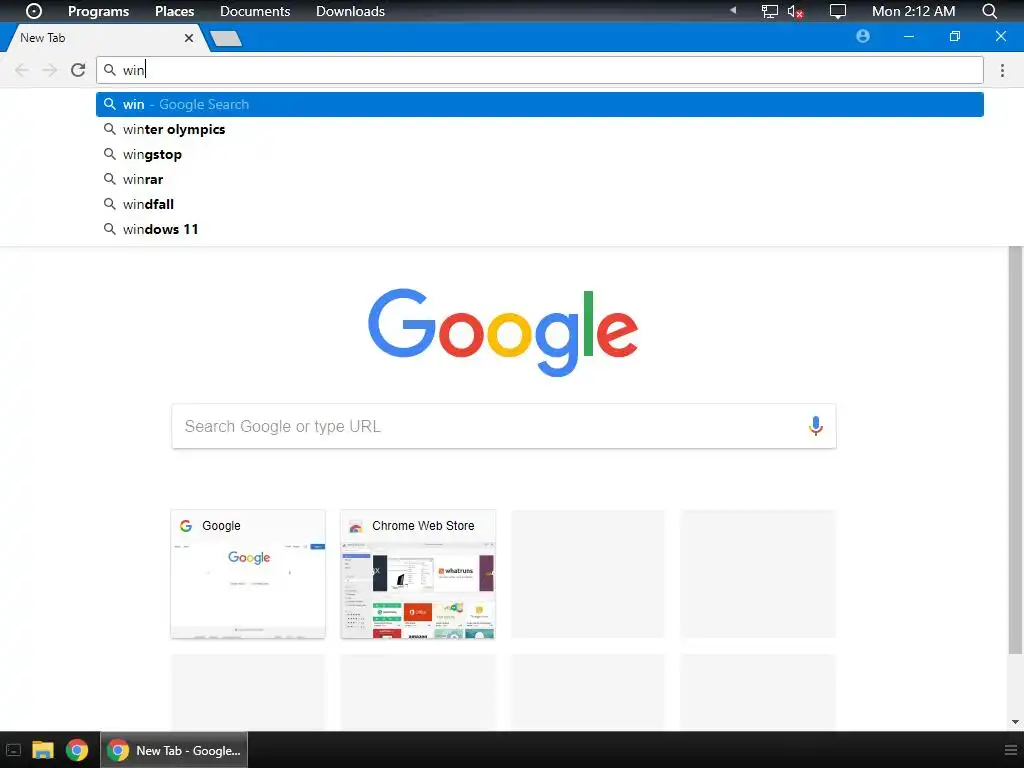
Task: Open the Downloads menu
Action: coord(350,11)
